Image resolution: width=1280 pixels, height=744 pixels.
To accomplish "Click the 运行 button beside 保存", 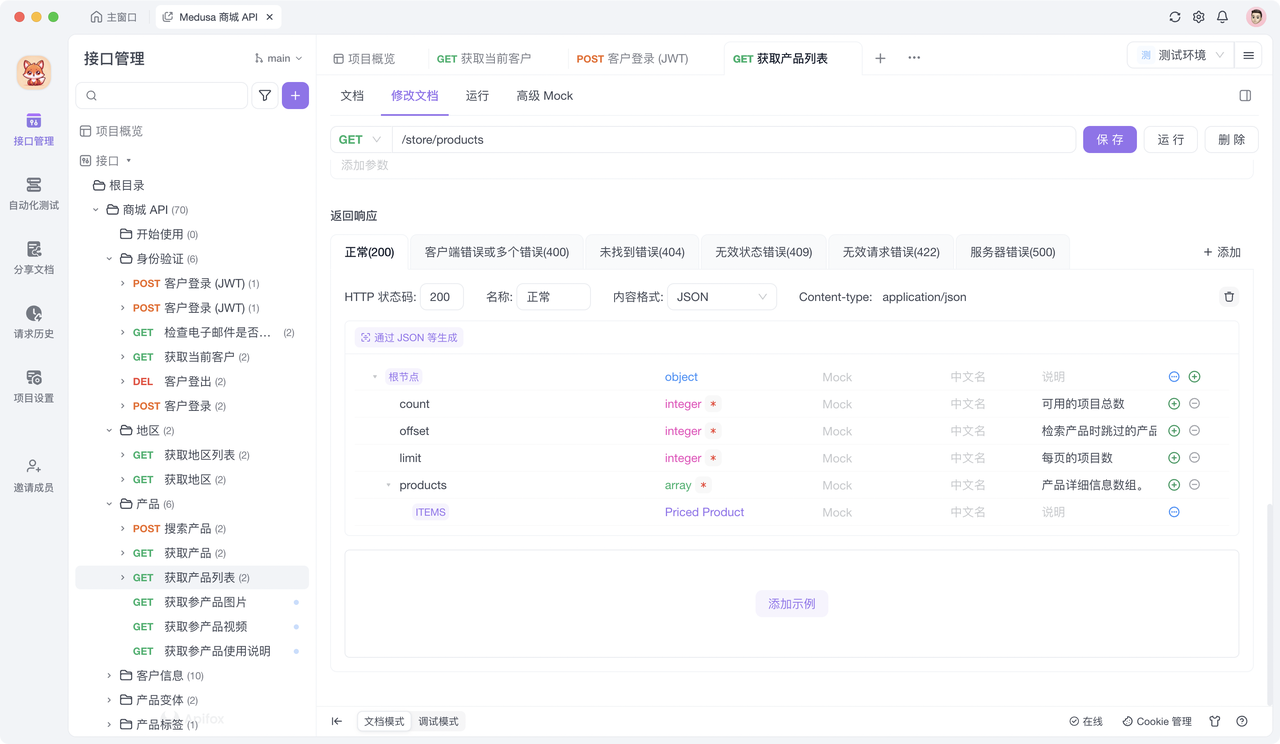I will click(1171, 140).
